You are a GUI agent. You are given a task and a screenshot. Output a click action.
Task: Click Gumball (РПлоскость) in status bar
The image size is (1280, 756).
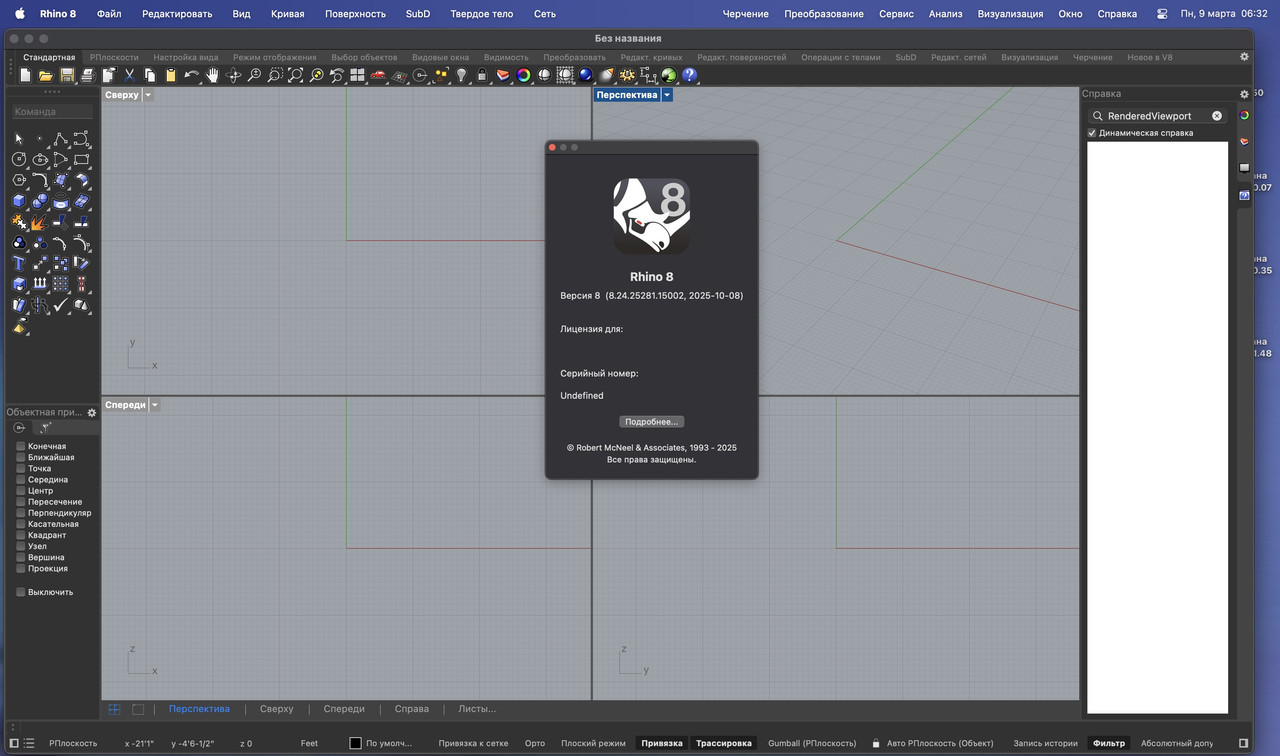(812, 743)
